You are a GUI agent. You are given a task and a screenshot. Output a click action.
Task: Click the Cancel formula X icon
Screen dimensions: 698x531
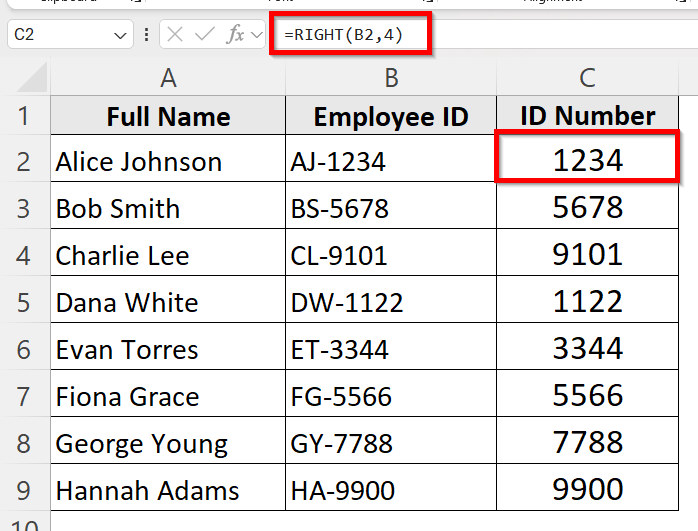click(x=175, y=35)
